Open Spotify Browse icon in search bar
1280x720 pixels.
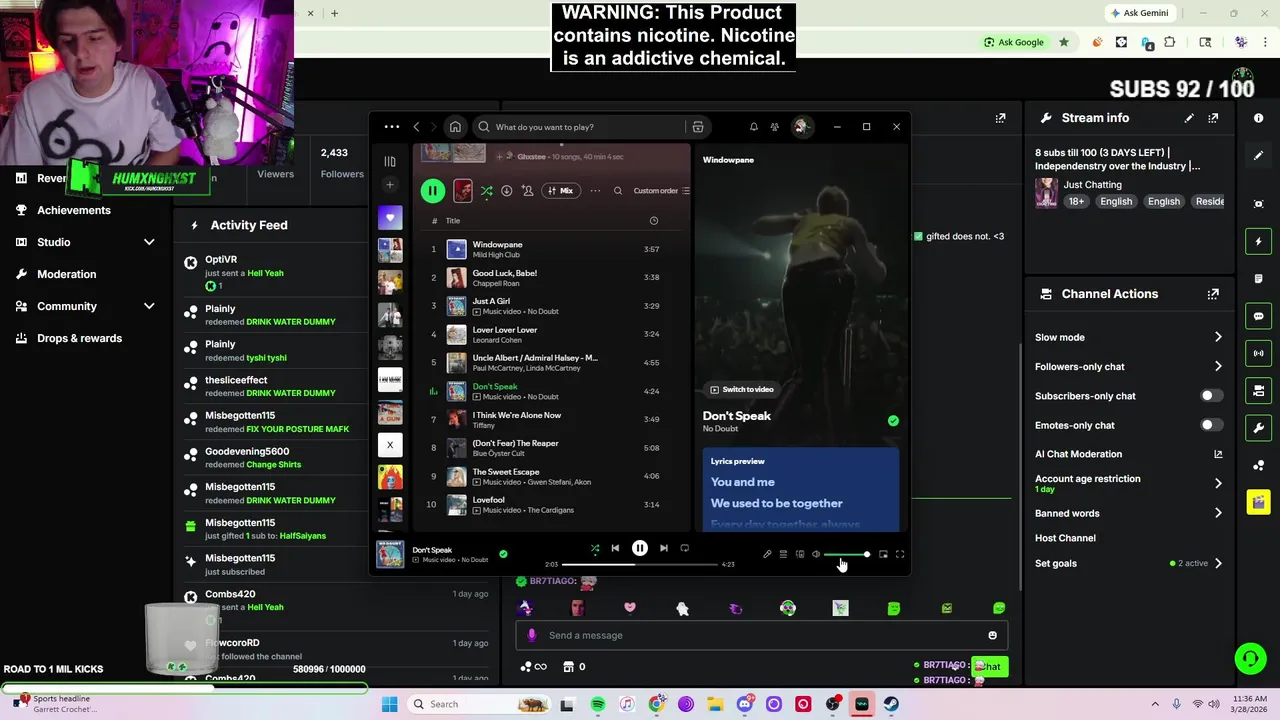click(698, 127)
